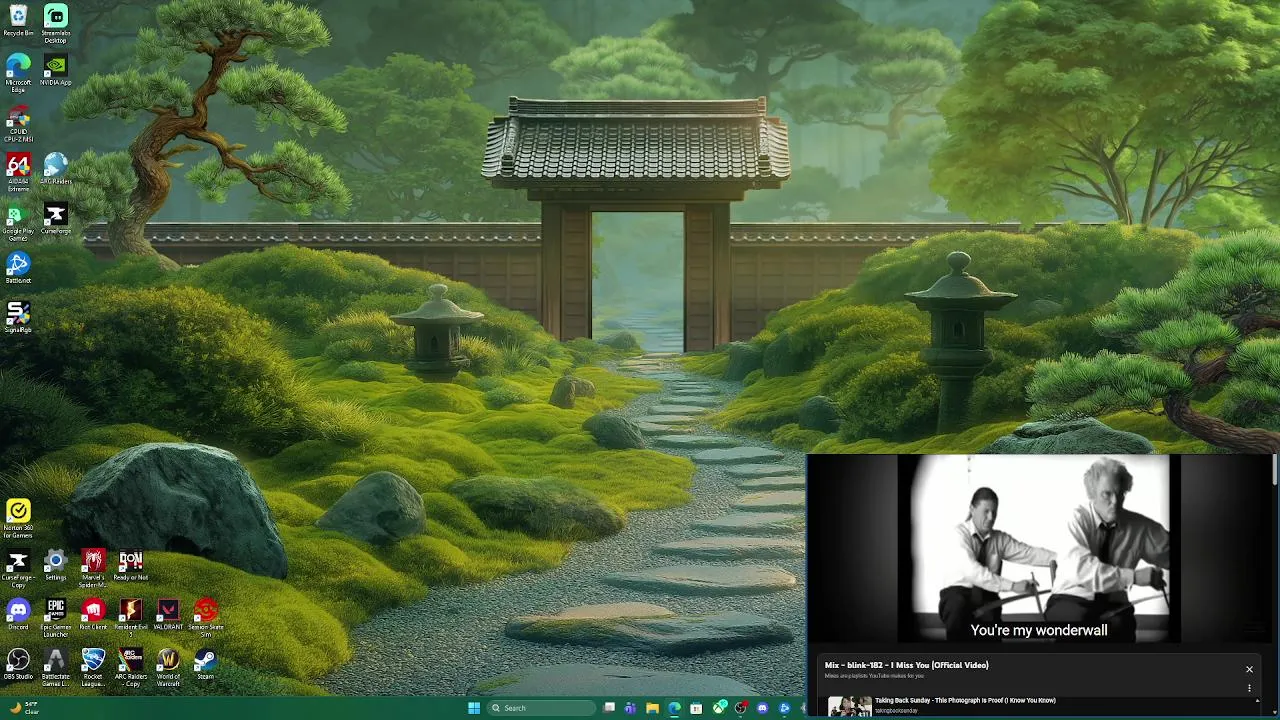Open the Microsoft Edge desktop shortcut
Screen dimensions: 1280x720
[x=18, y=73]
